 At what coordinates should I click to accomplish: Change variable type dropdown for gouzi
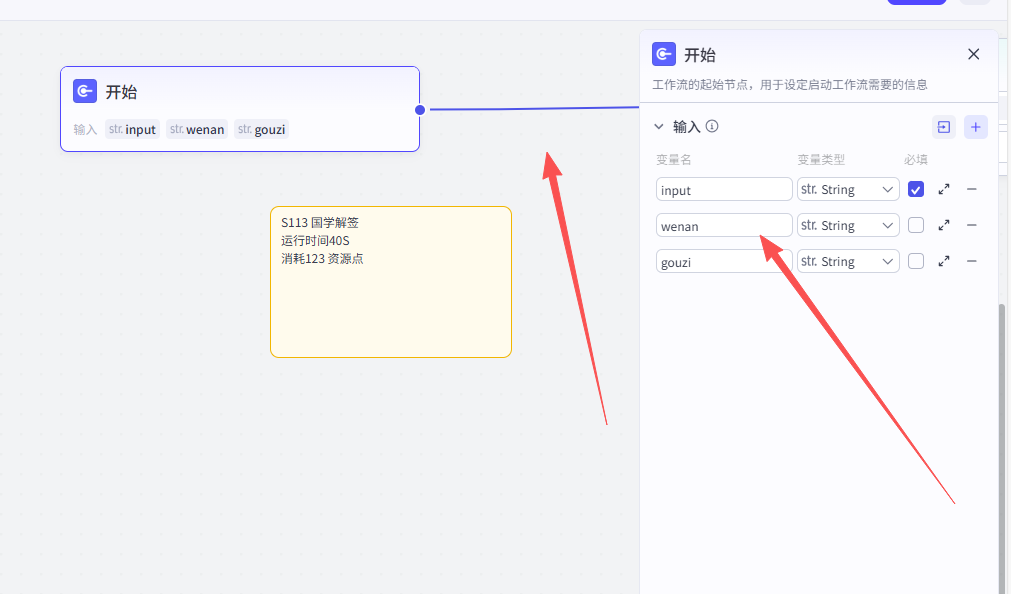click(x=848, y=261)
